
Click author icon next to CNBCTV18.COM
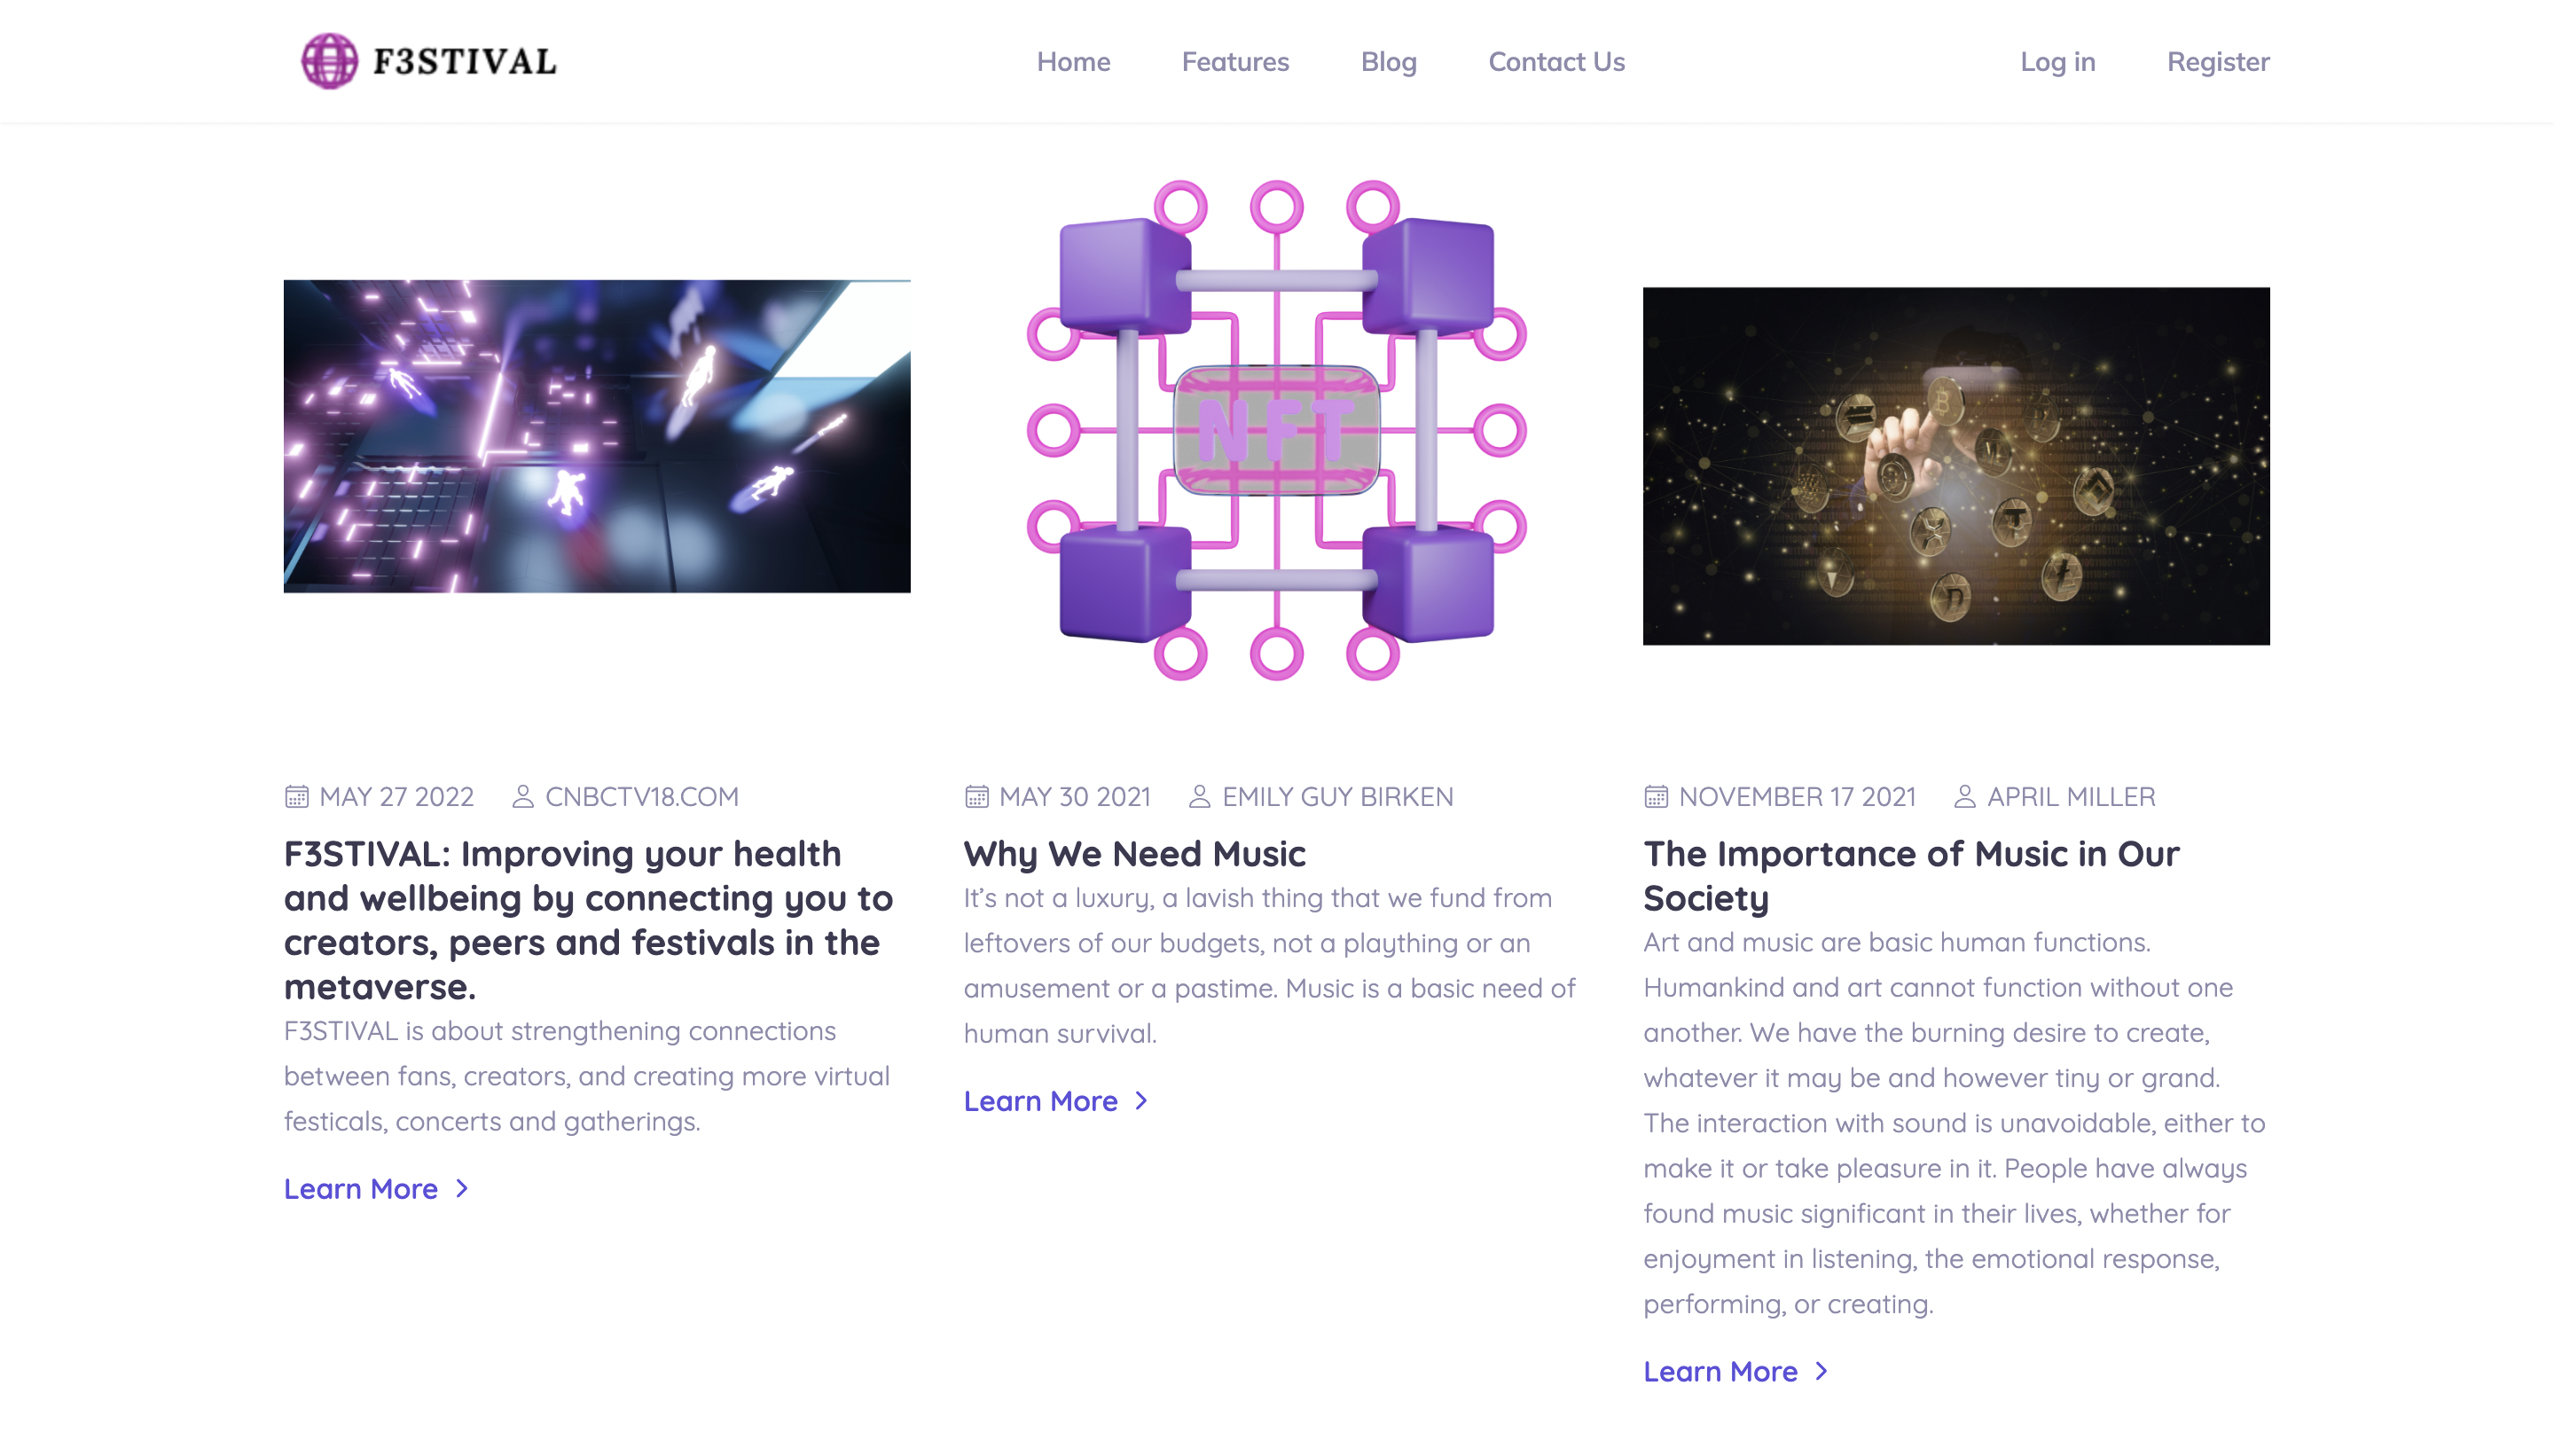[522, 796]
